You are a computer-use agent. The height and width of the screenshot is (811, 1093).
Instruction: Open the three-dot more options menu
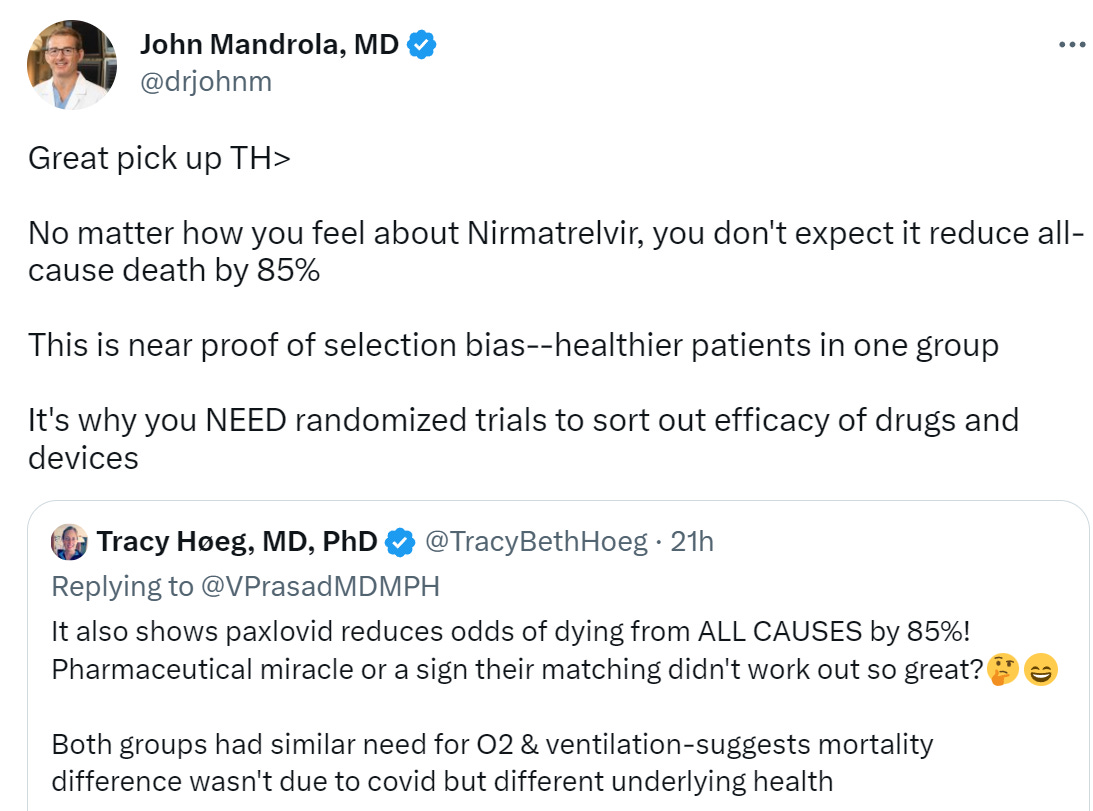pyautogui.click(x=1071, y=45)
